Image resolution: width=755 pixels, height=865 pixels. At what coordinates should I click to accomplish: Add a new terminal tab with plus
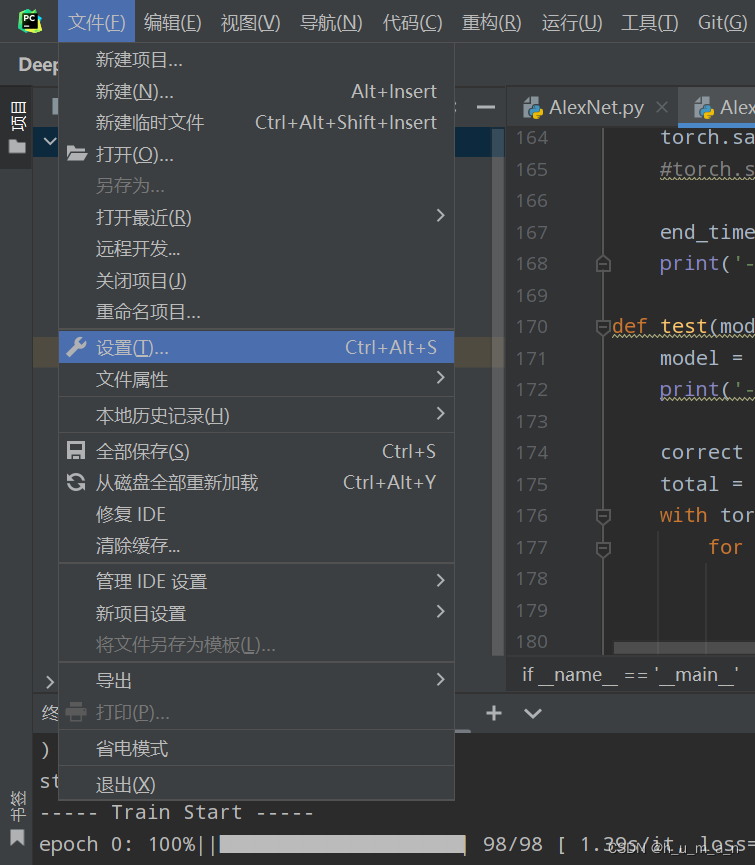coord(494,713)
